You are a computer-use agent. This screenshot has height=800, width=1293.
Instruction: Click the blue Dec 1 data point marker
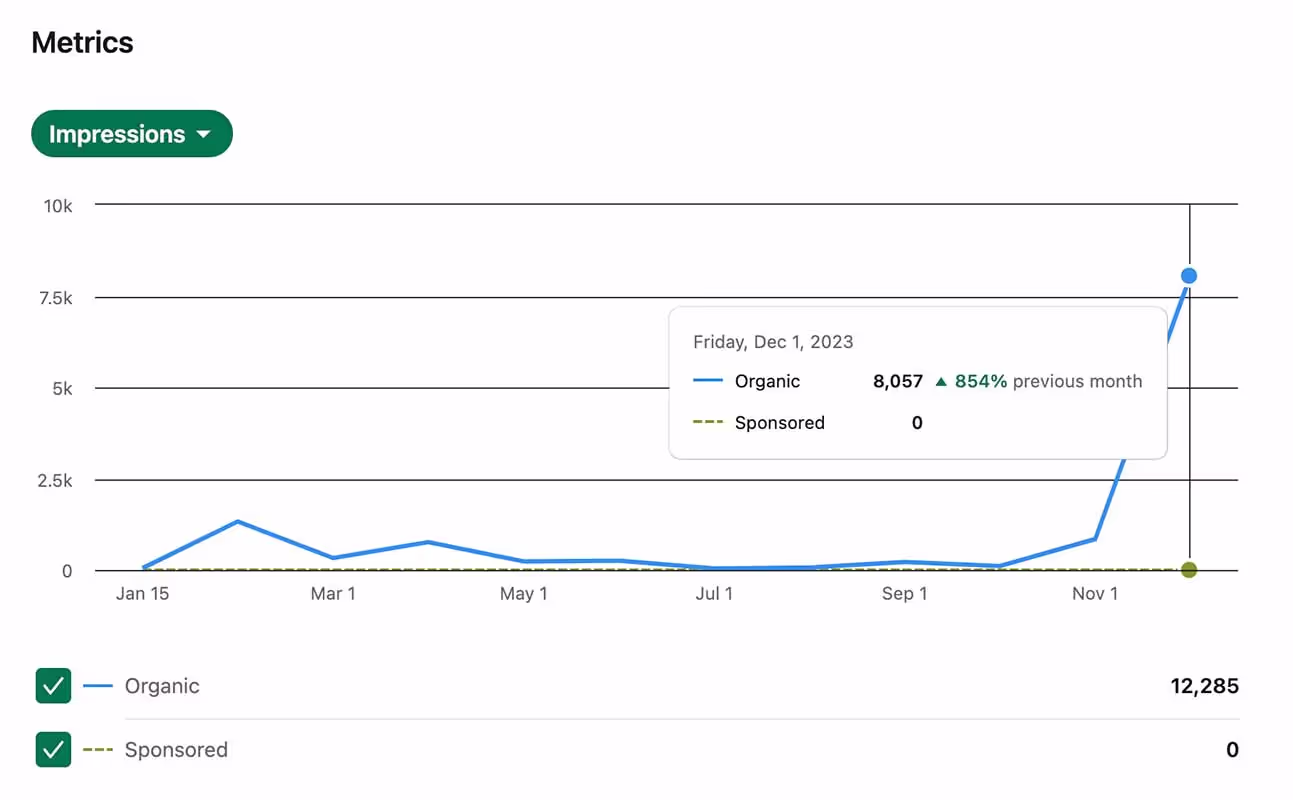pos(1188,275)
